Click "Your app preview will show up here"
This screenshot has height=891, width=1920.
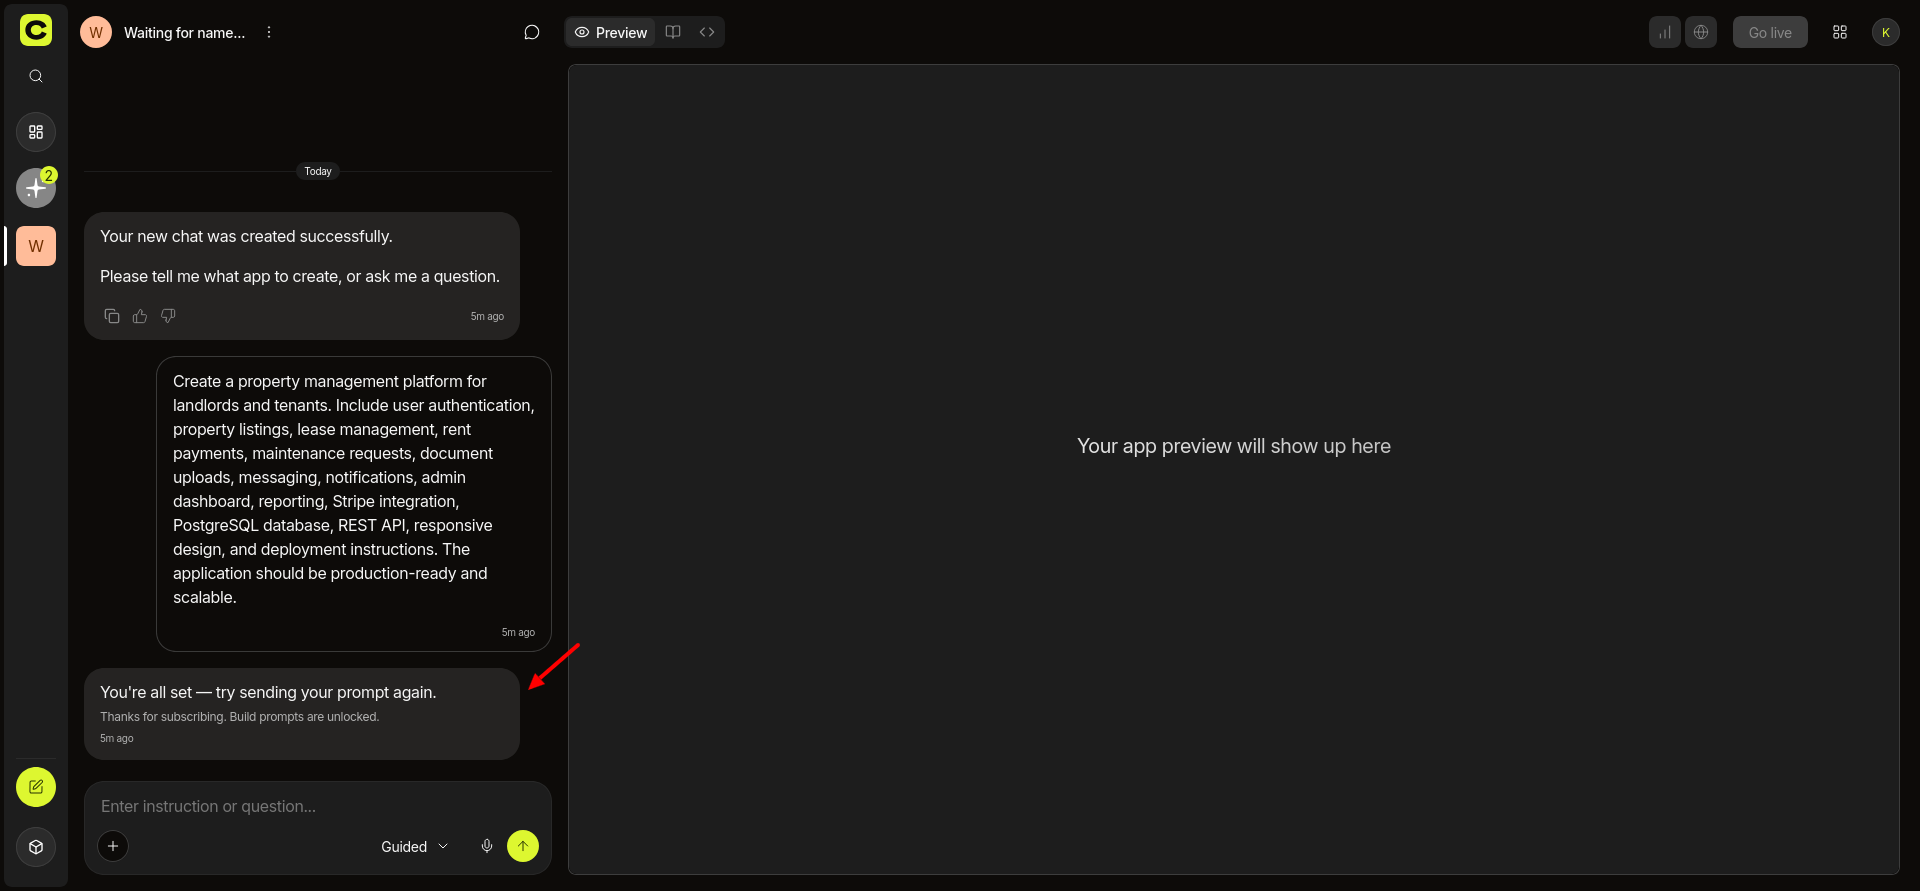[1234, 446]
